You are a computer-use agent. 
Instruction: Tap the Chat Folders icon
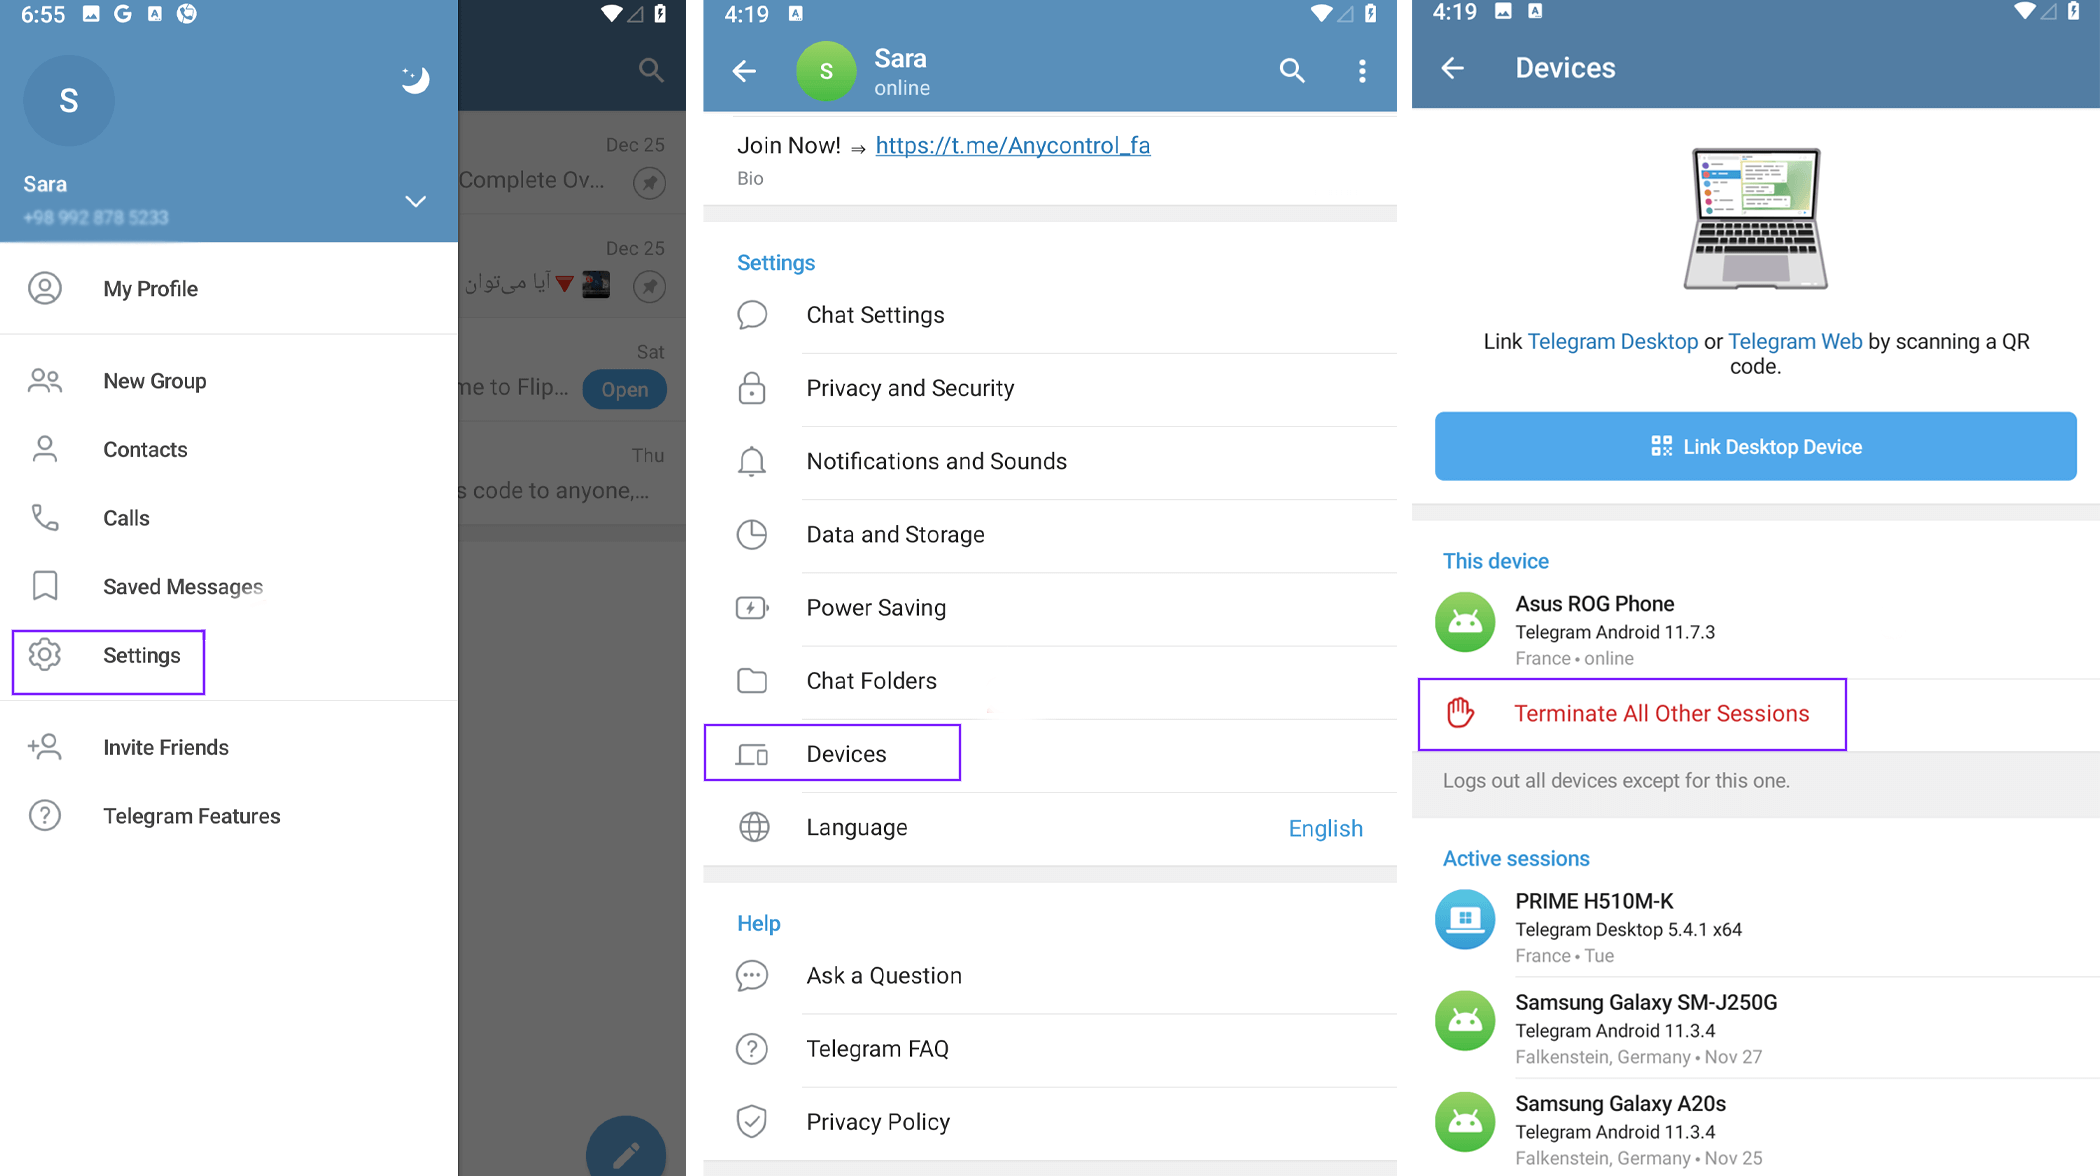(x=754, y=680)
